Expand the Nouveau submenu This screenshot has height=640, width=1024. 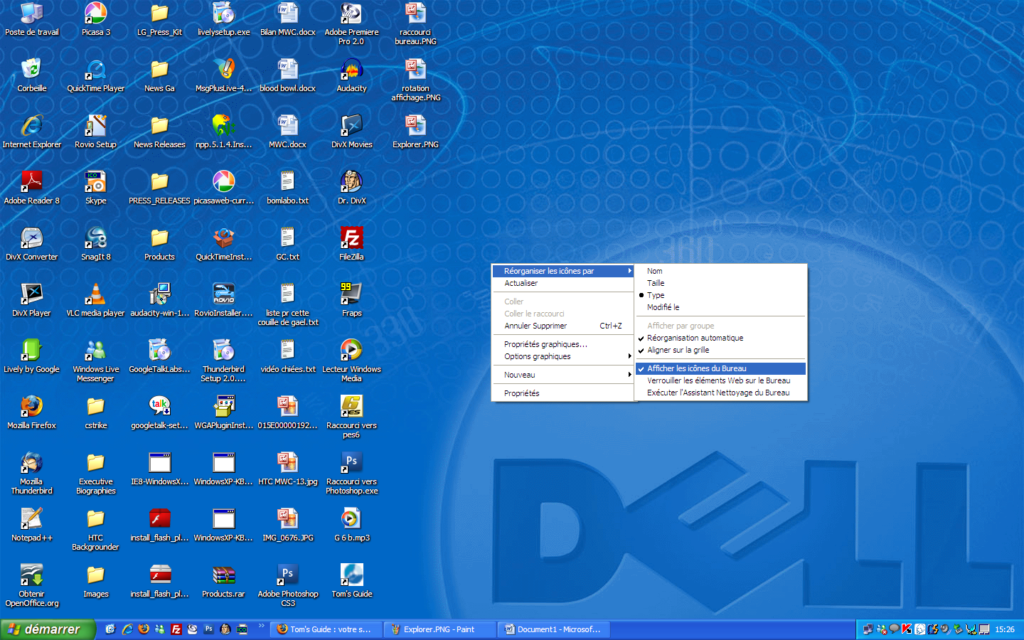click(563, 375)
